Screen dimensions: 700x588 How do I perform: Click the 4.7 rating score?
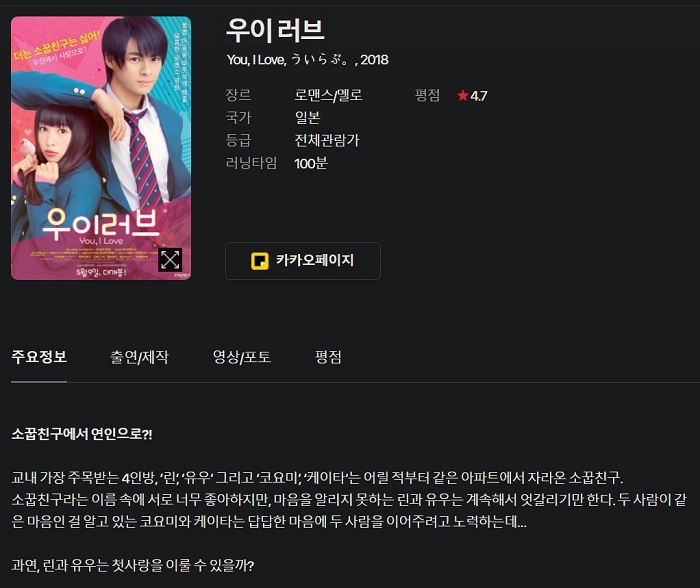point(479,96)
